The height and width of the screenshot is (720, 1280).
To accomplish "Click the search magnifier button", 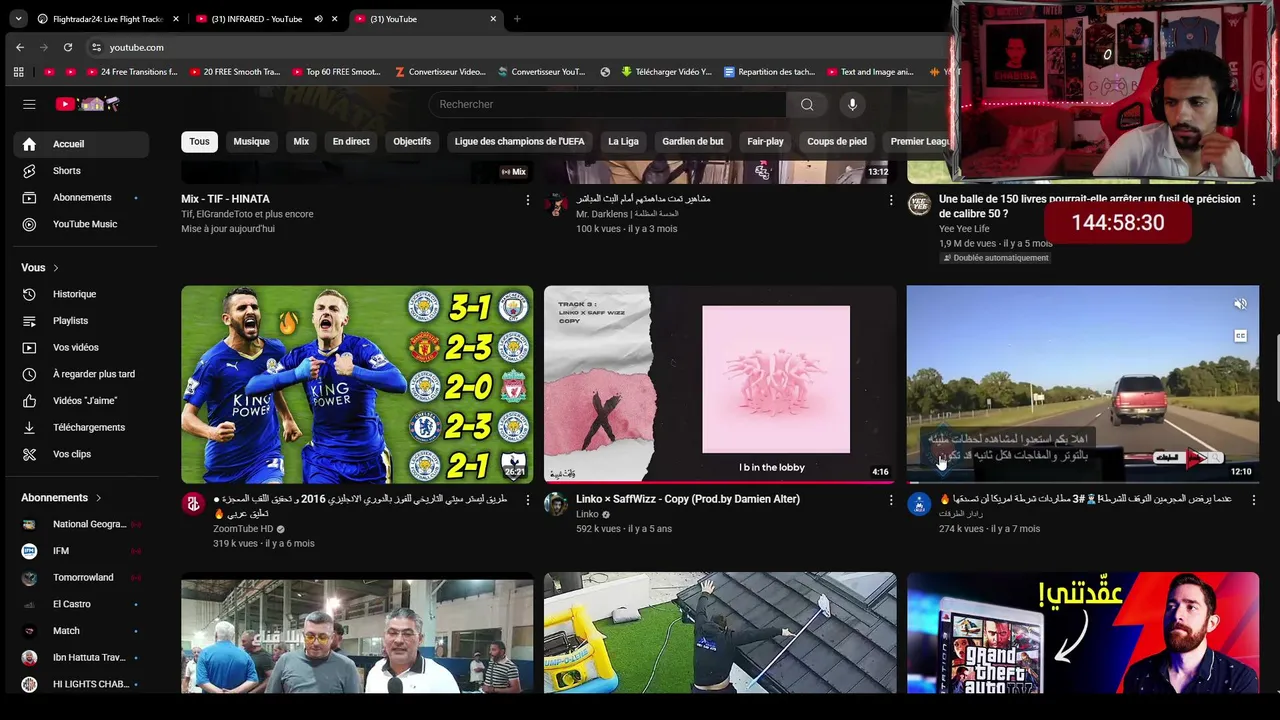I will [x=807, y=104].
